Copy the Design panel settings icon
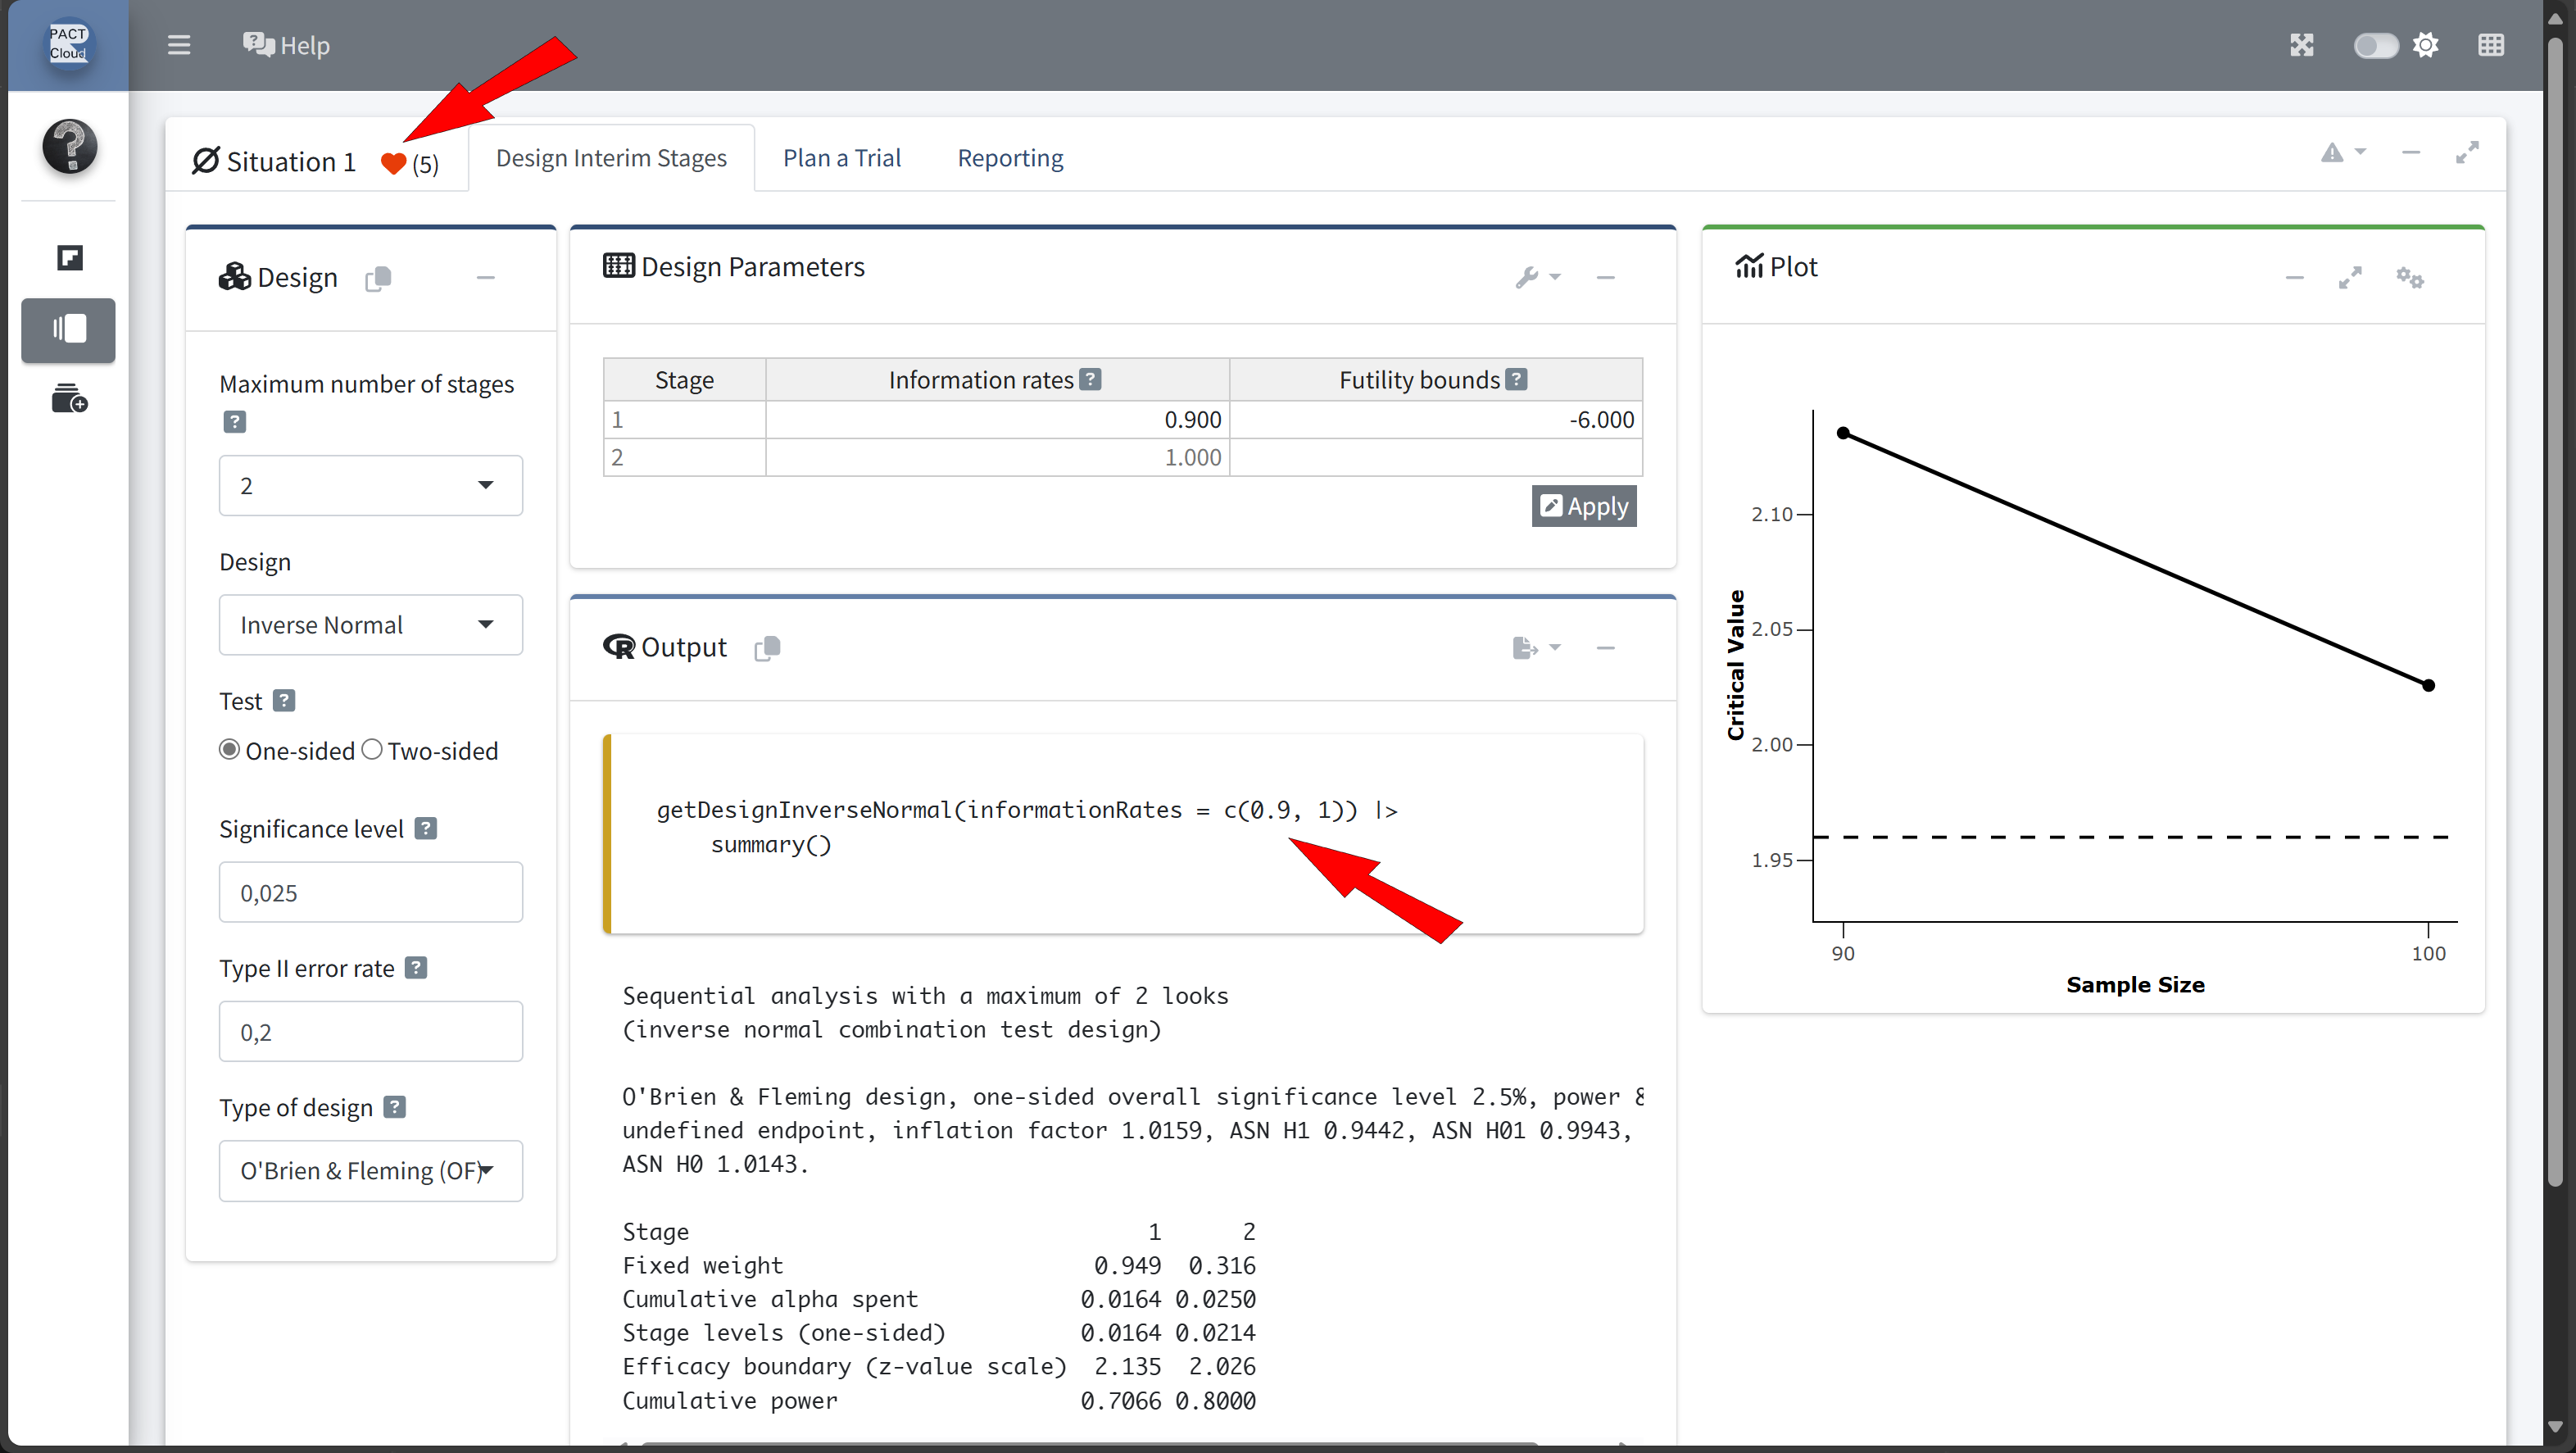The image size is (2576, 1453). [x=378, y=278]
